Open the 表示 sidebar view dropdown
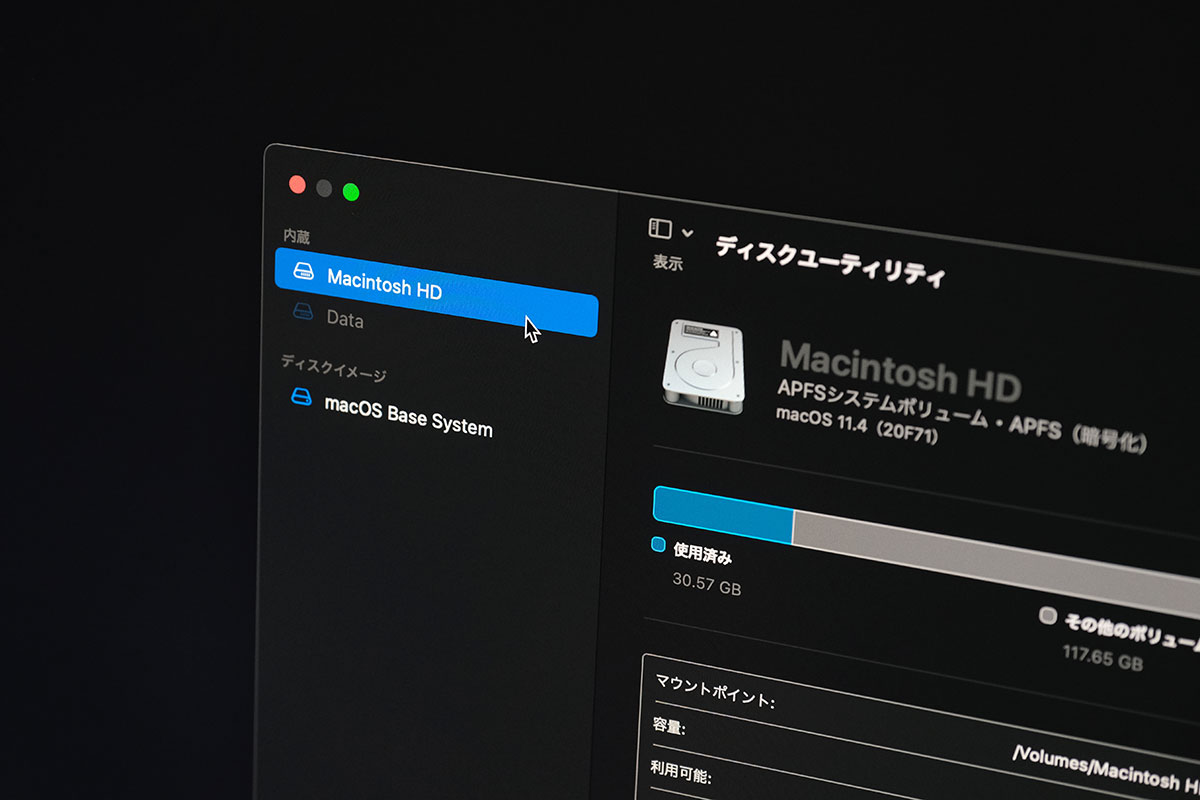Viewport: 1200px width, 800px height. pos(671,231)
